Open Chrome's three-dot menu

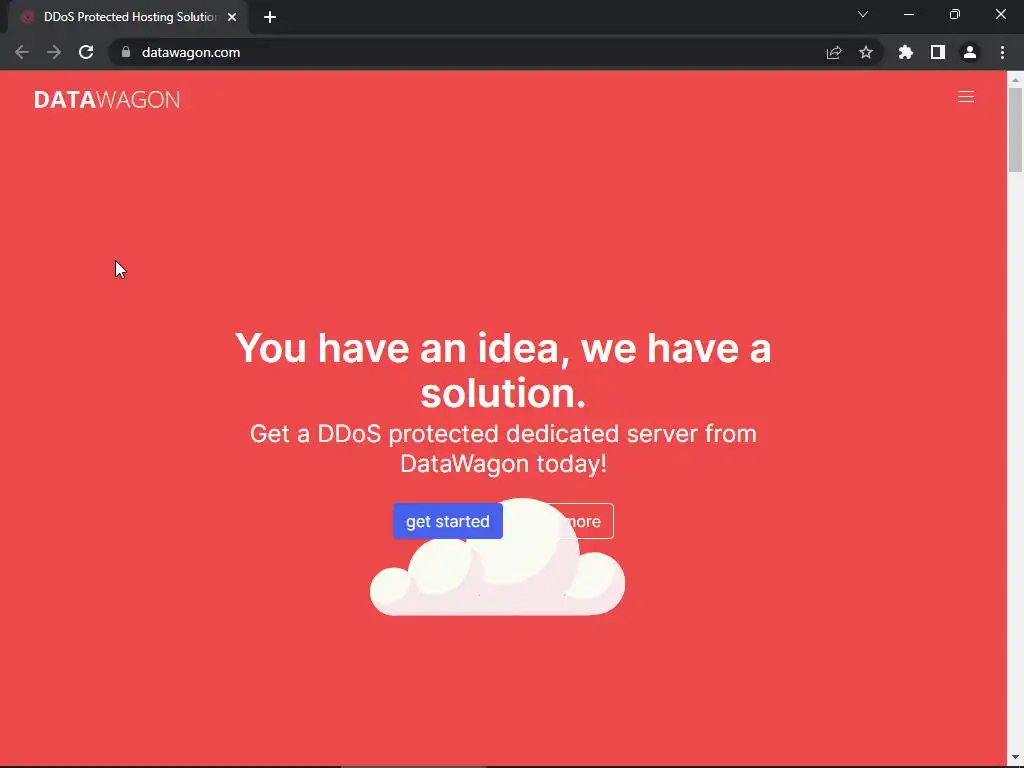click(1002, 52)
